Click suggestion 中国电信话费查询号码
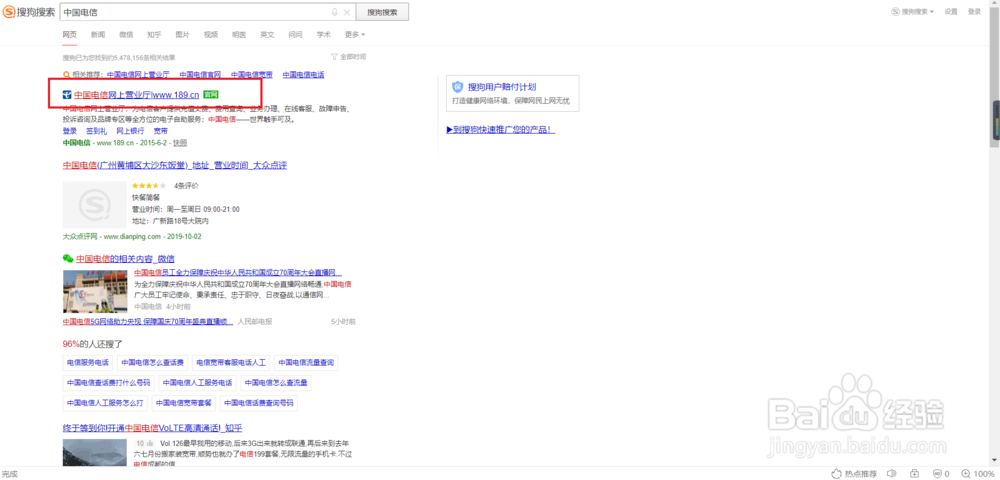1000x480 pixels. pos(258,404)
